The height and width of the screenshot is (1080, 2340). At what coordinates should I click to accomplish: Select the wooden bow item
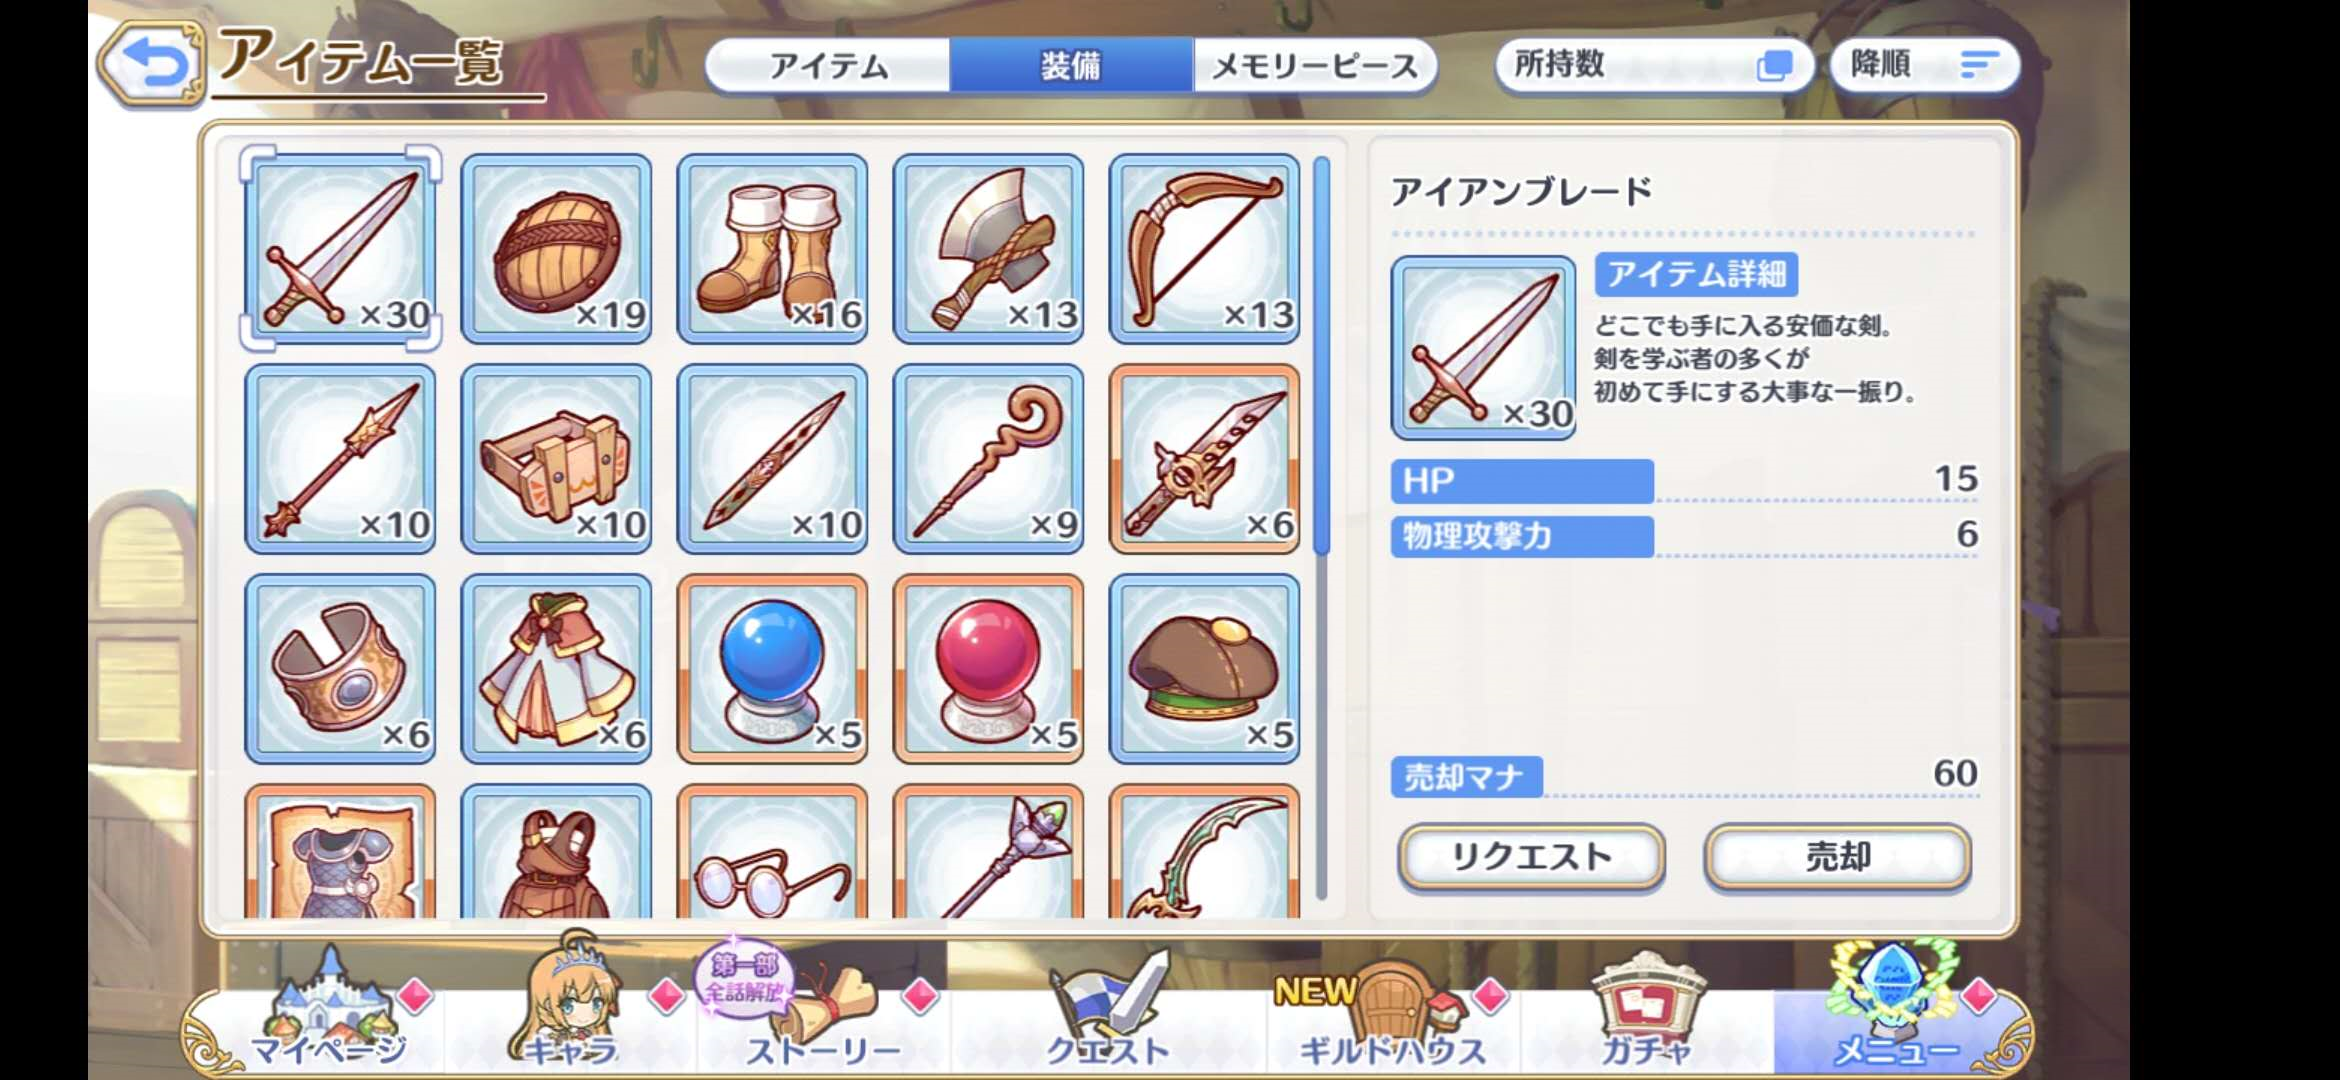point(1204,249)
